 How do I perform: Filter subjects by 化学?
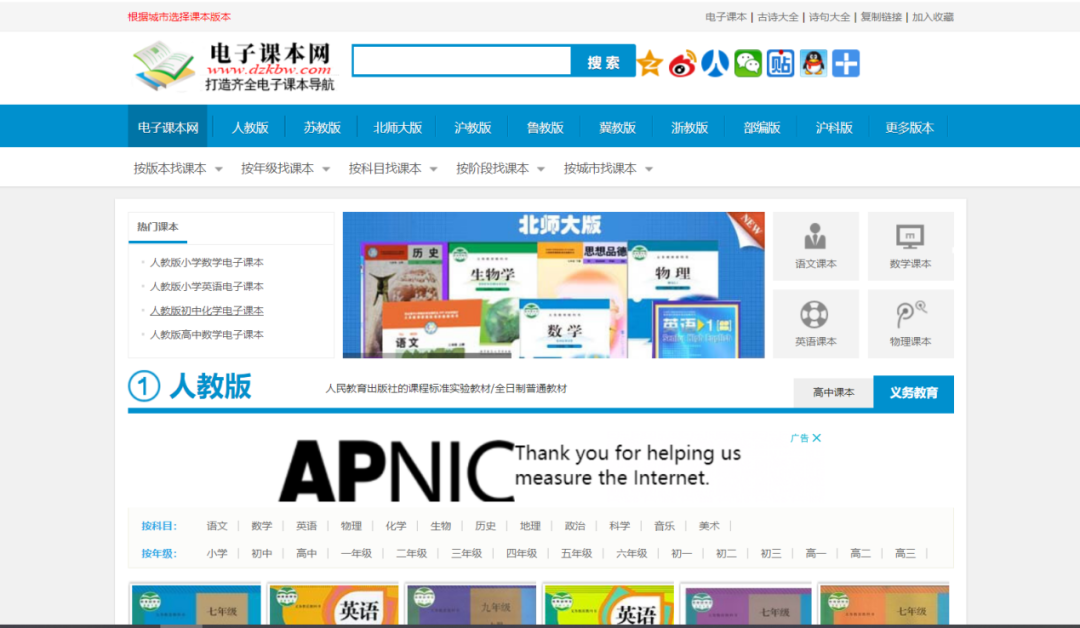(x=396, y=525)
